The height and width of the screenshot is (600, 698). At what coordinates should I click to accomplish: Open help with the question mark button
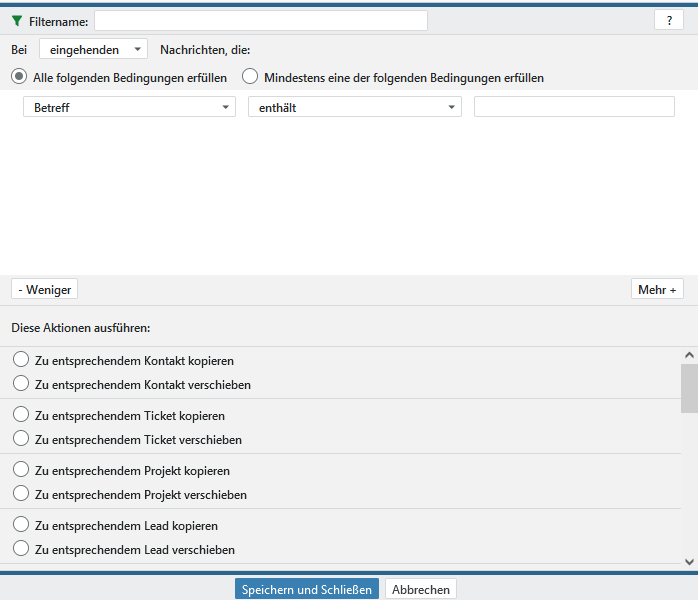pyautogui.click(x=668, y=21)
